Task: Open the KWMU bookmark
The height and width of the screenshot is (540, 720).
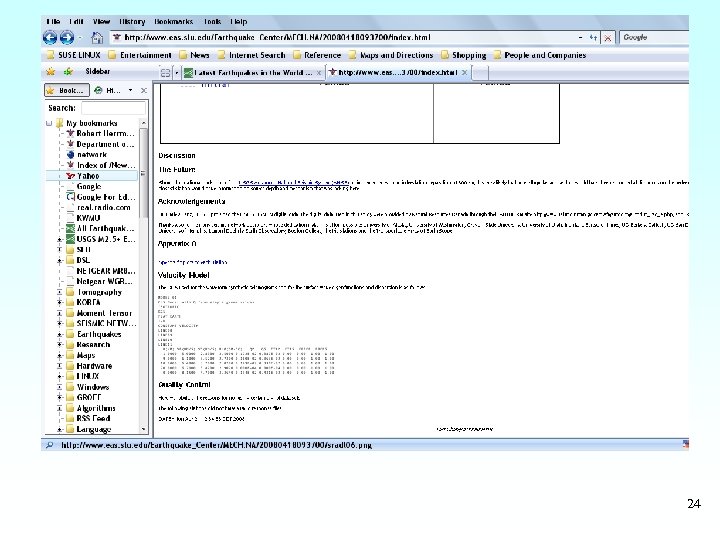Action: (83, 218)
